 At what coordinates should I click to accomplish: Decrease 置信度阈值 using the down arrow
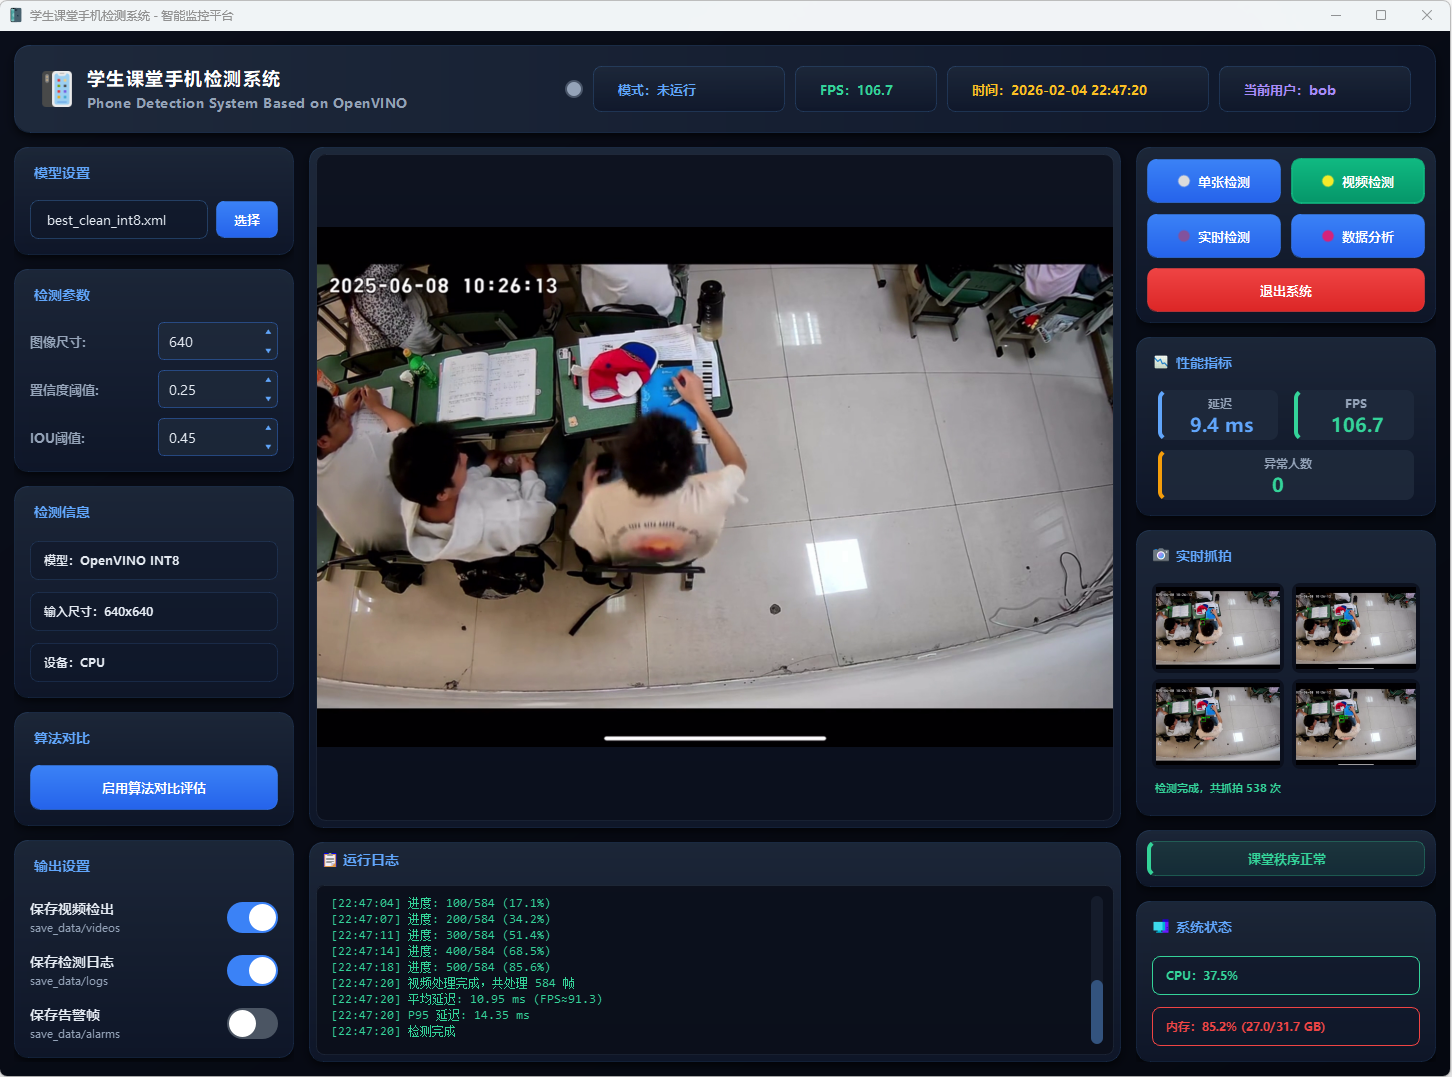pyautogui.click(x=268, y=399)
